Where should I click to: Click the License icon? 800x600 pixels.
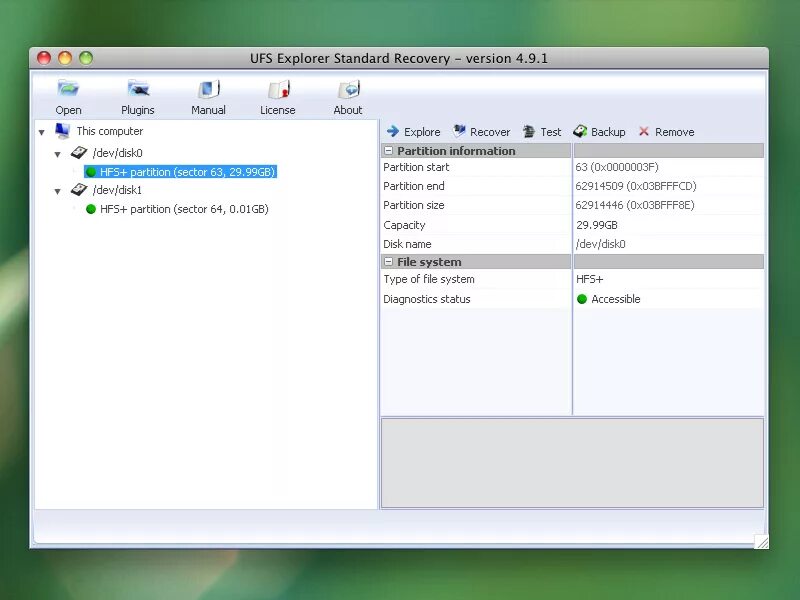point(279,89)
